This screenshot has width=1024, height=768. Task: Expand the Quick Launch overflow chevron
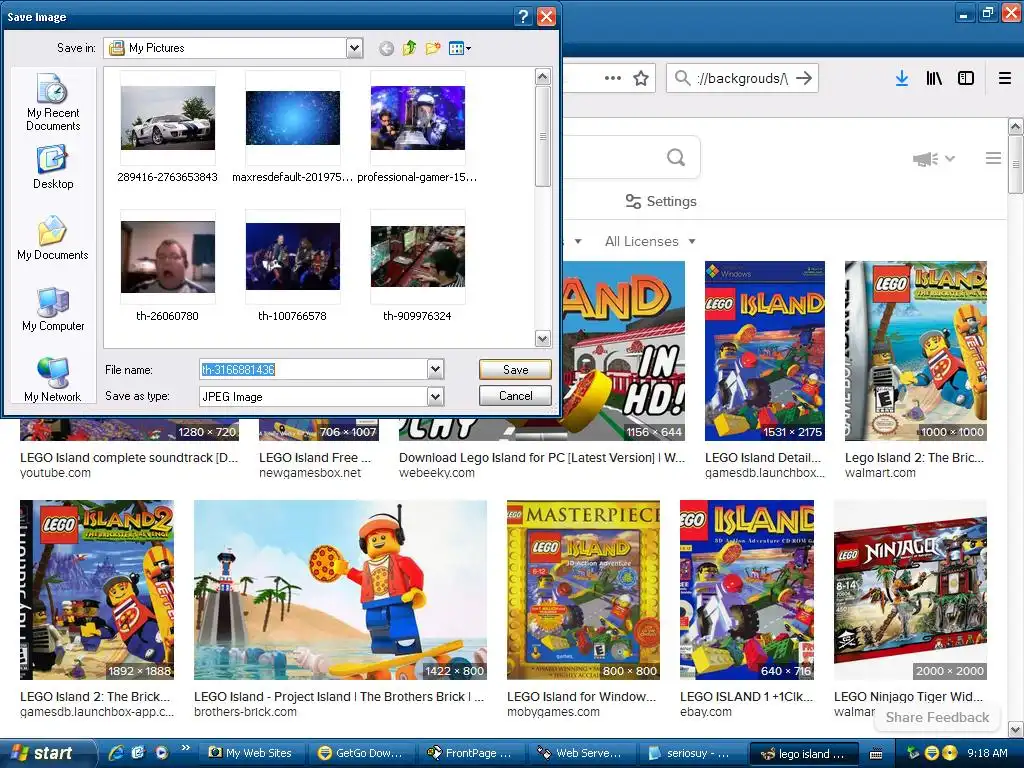[185, 748]
